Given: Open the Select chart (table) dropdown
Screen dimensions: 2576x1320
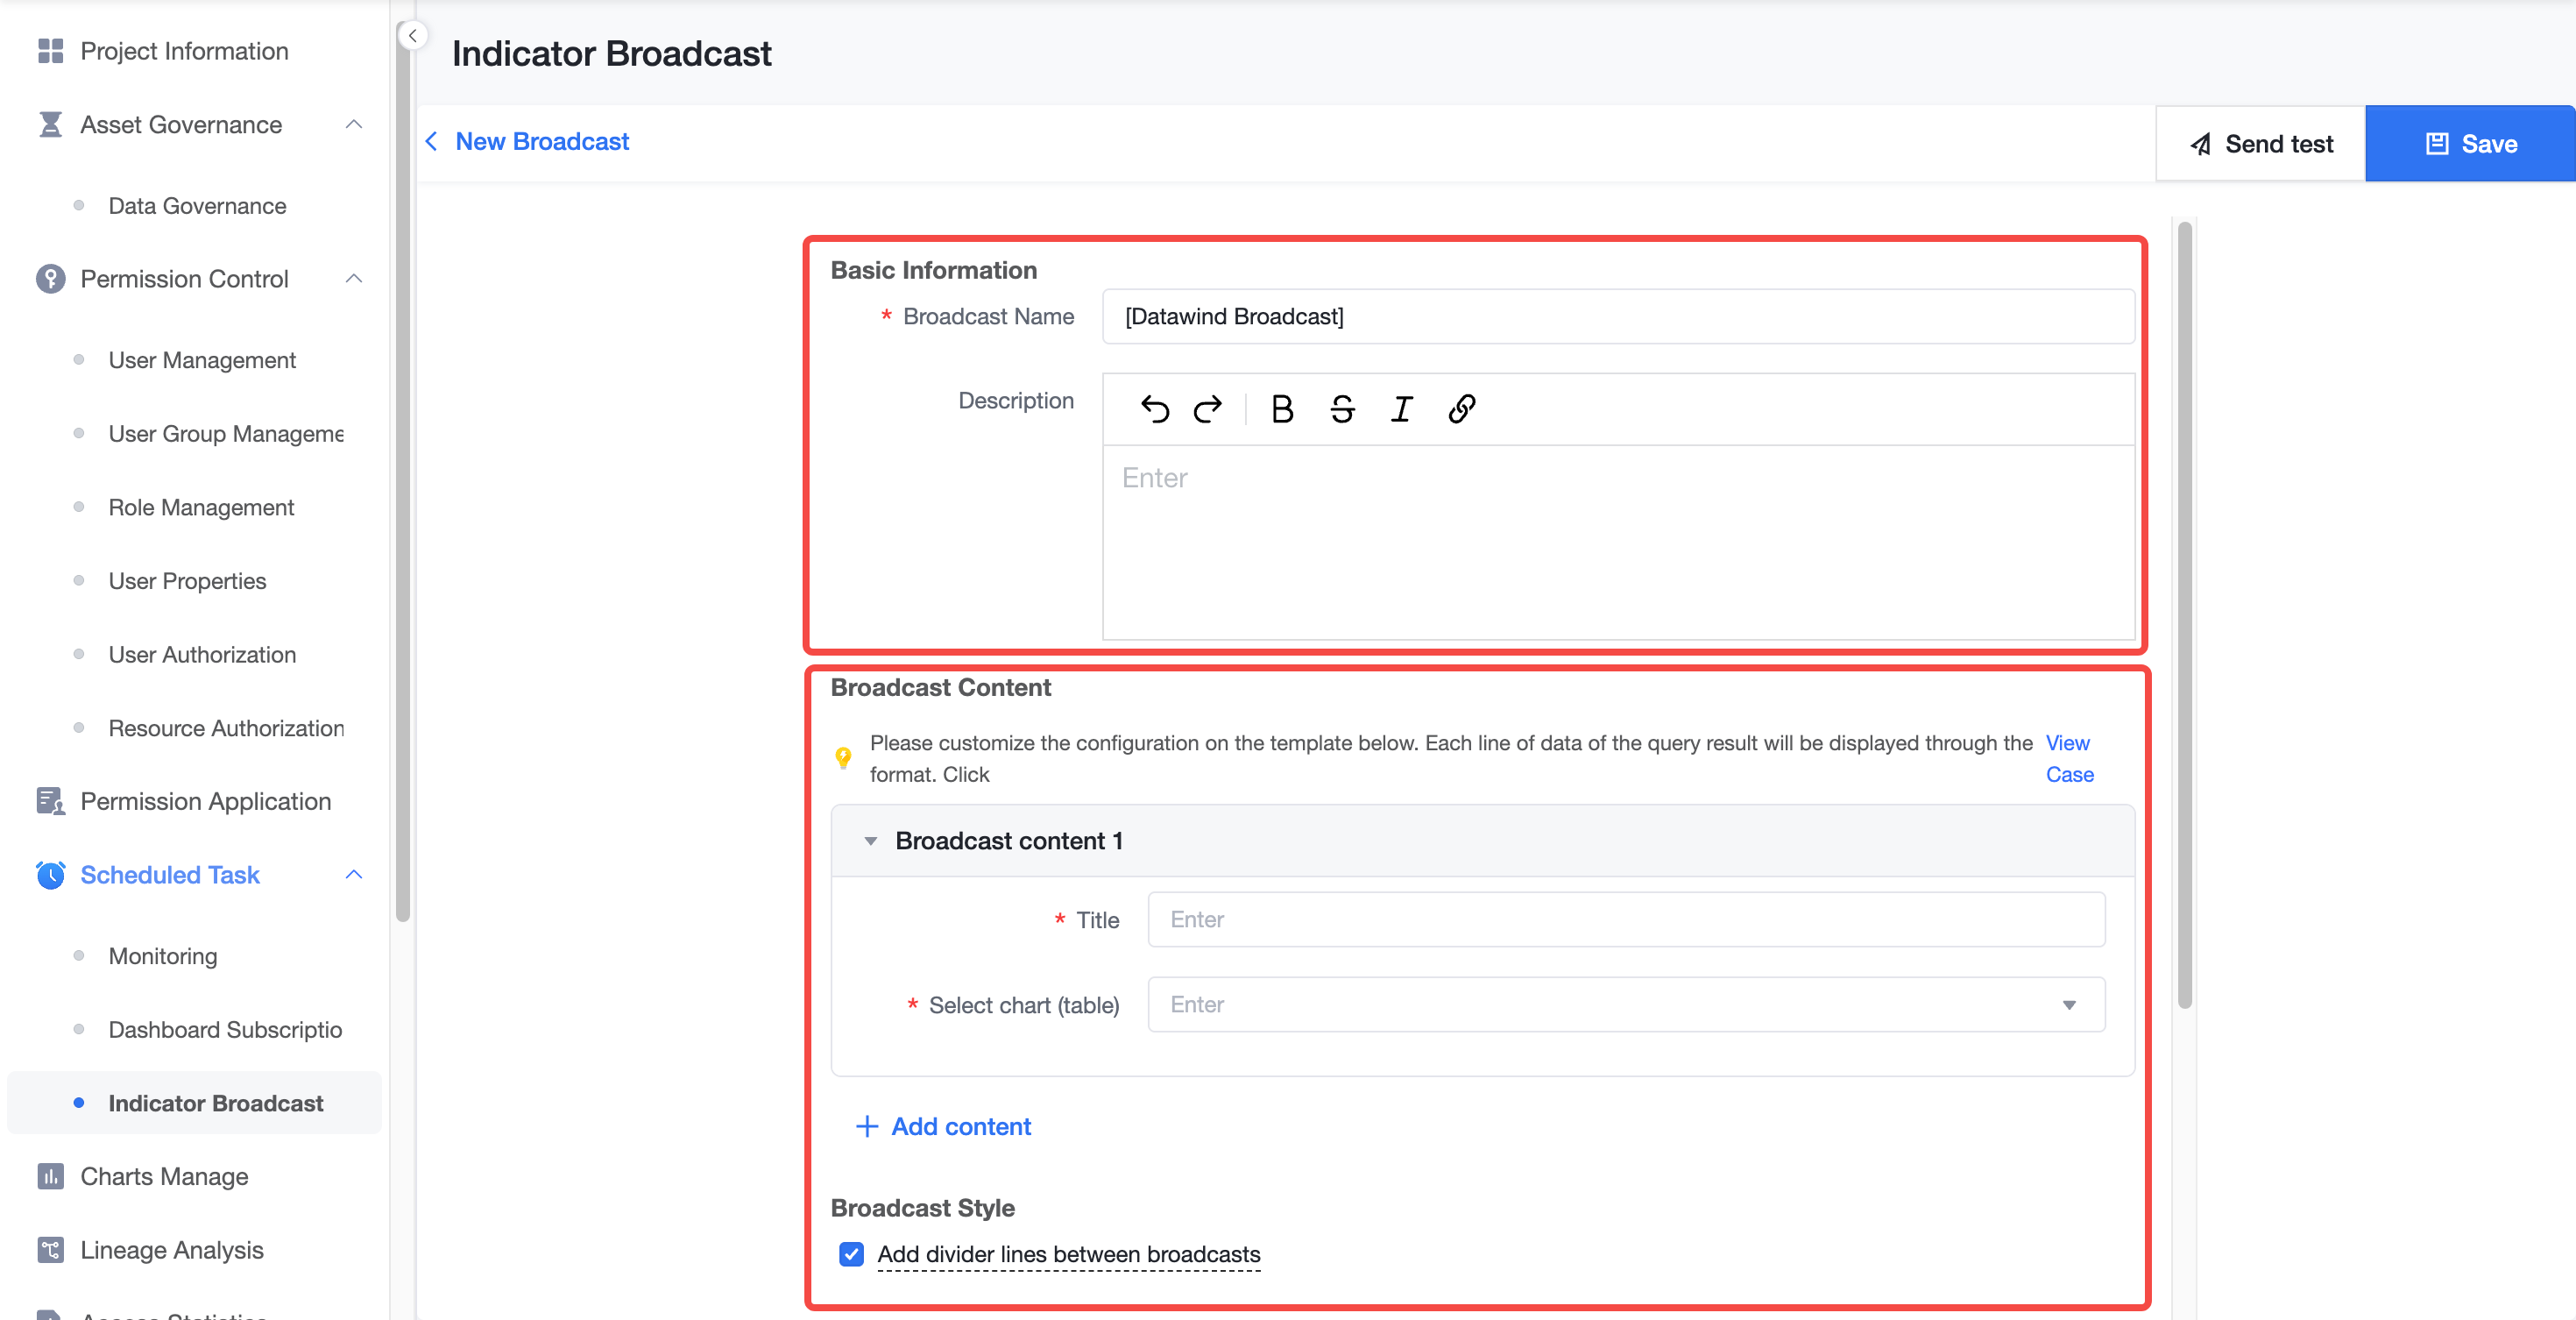Looking at the screenshot, I should [x=1626, y=1004].
